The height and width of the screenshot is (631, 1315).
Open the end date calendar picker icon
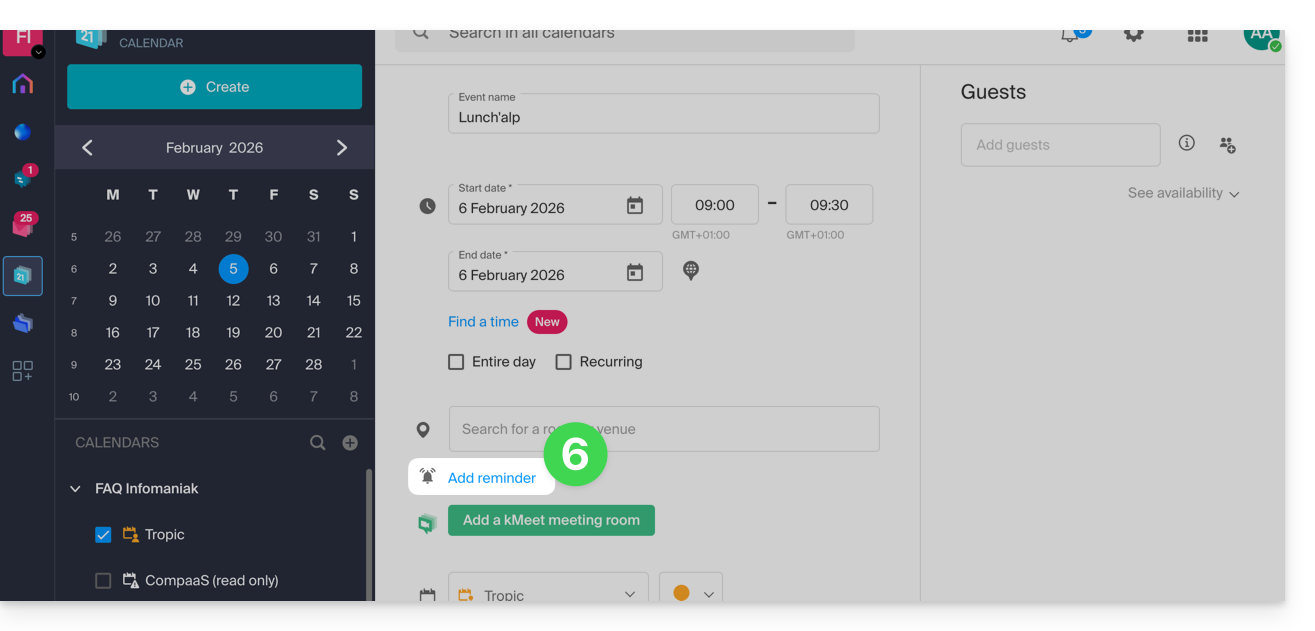coord(635,273)
